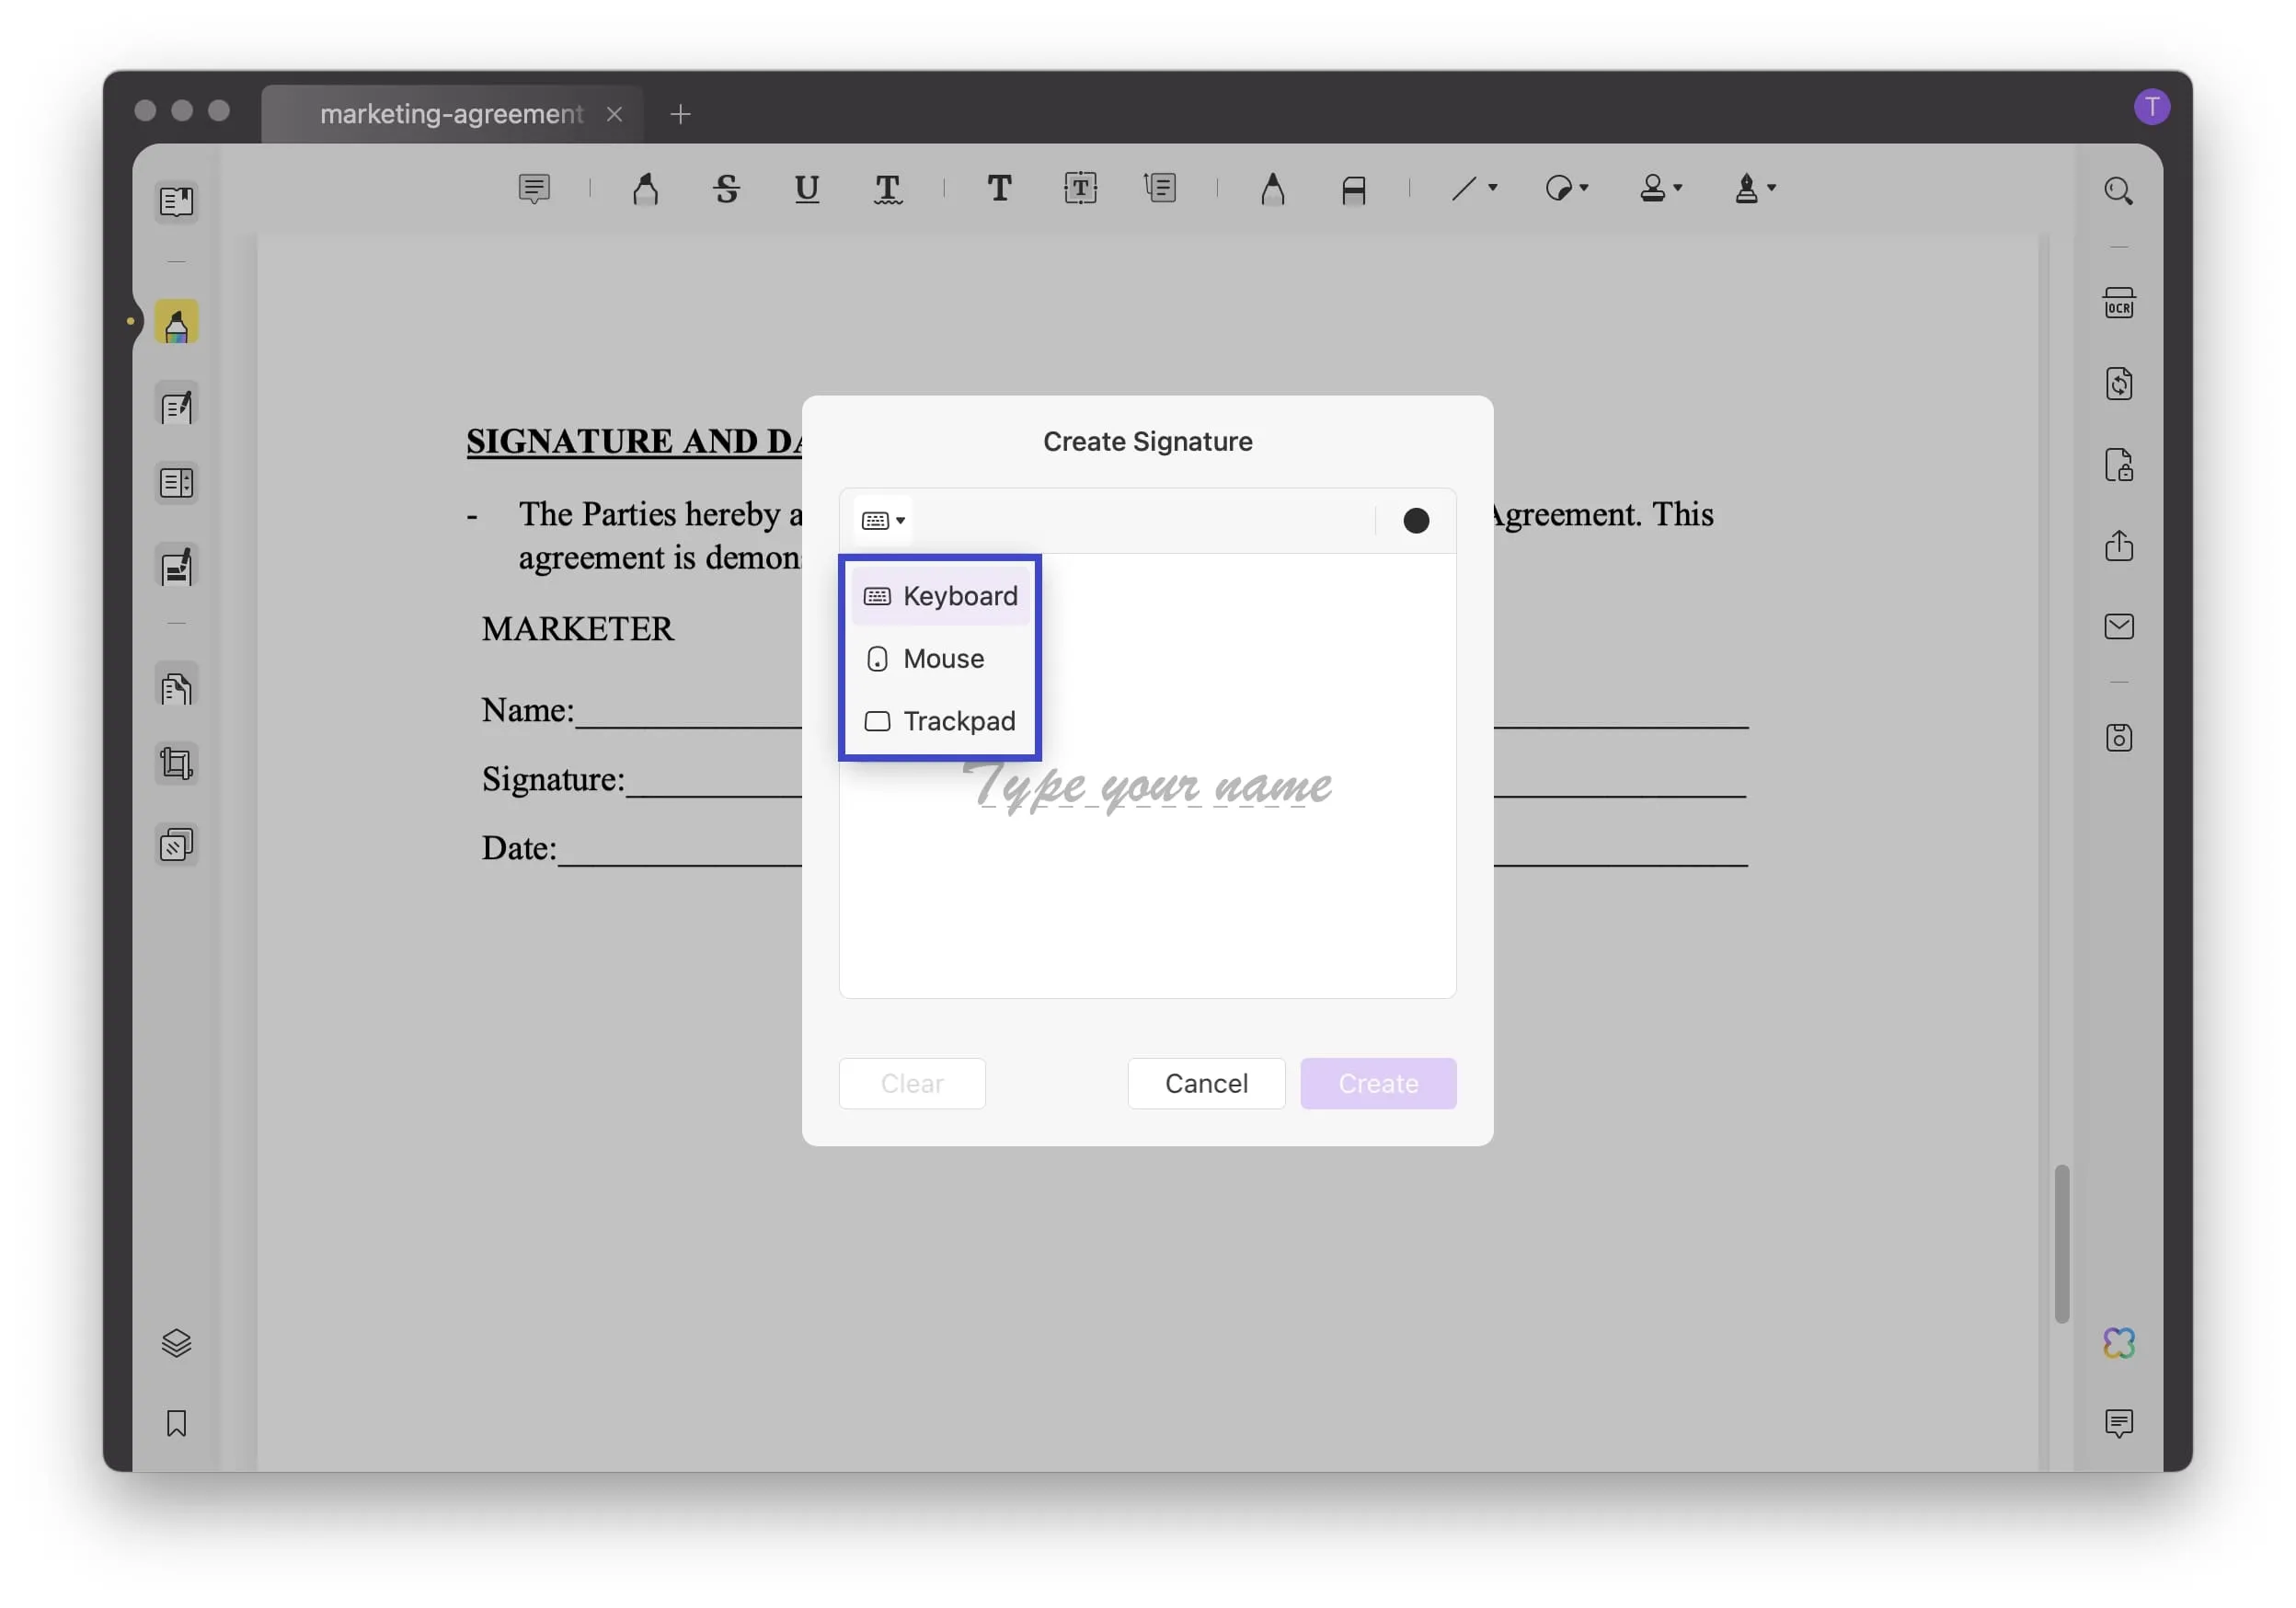Select the strikethrough text tool

[726, 189]
